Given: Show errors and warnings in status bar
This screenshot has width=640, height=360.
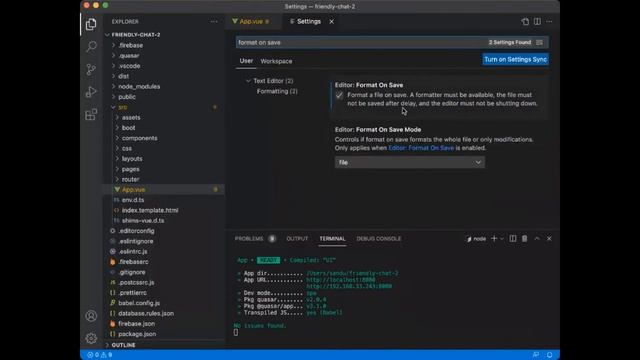Looking at the screenshot, I should pyautogui.click(x=100, y=355).
